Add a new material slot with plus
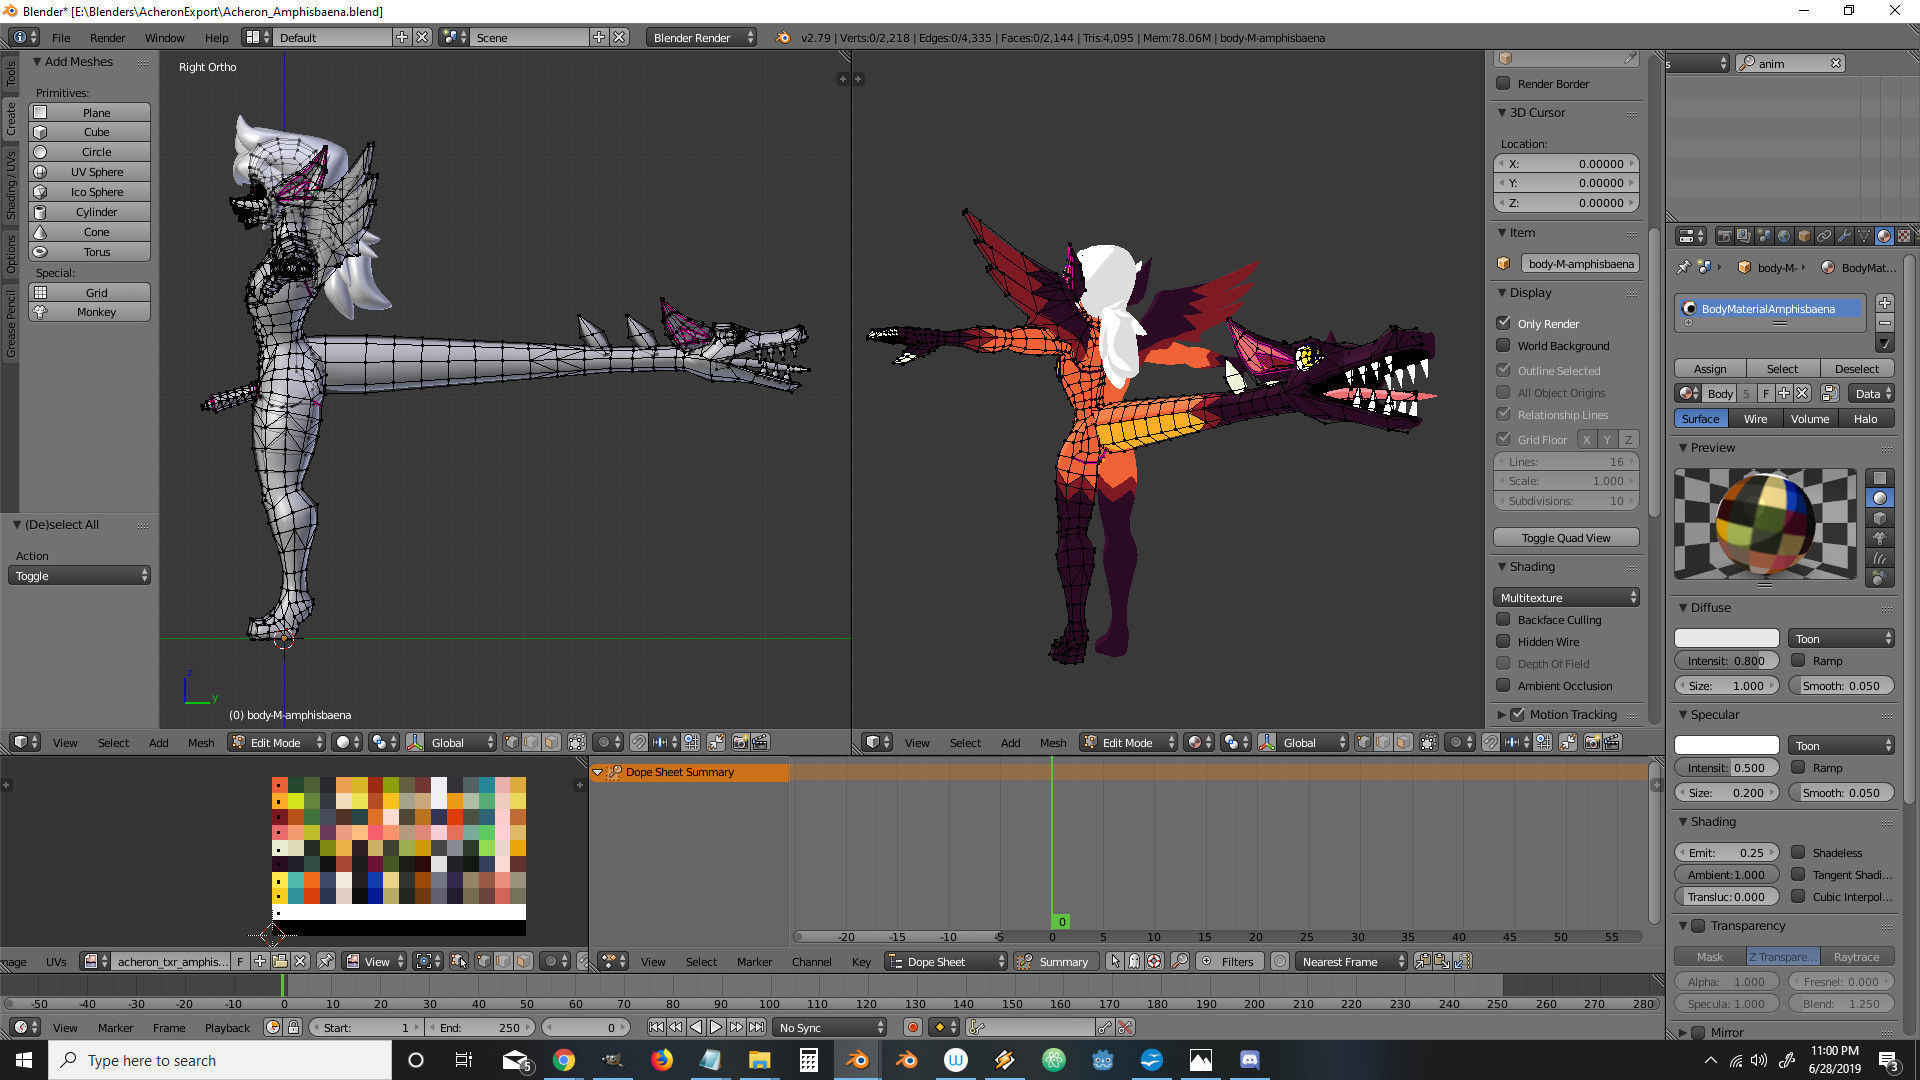Viewport: 1920px width, 1080px height. click(1885, 303)
